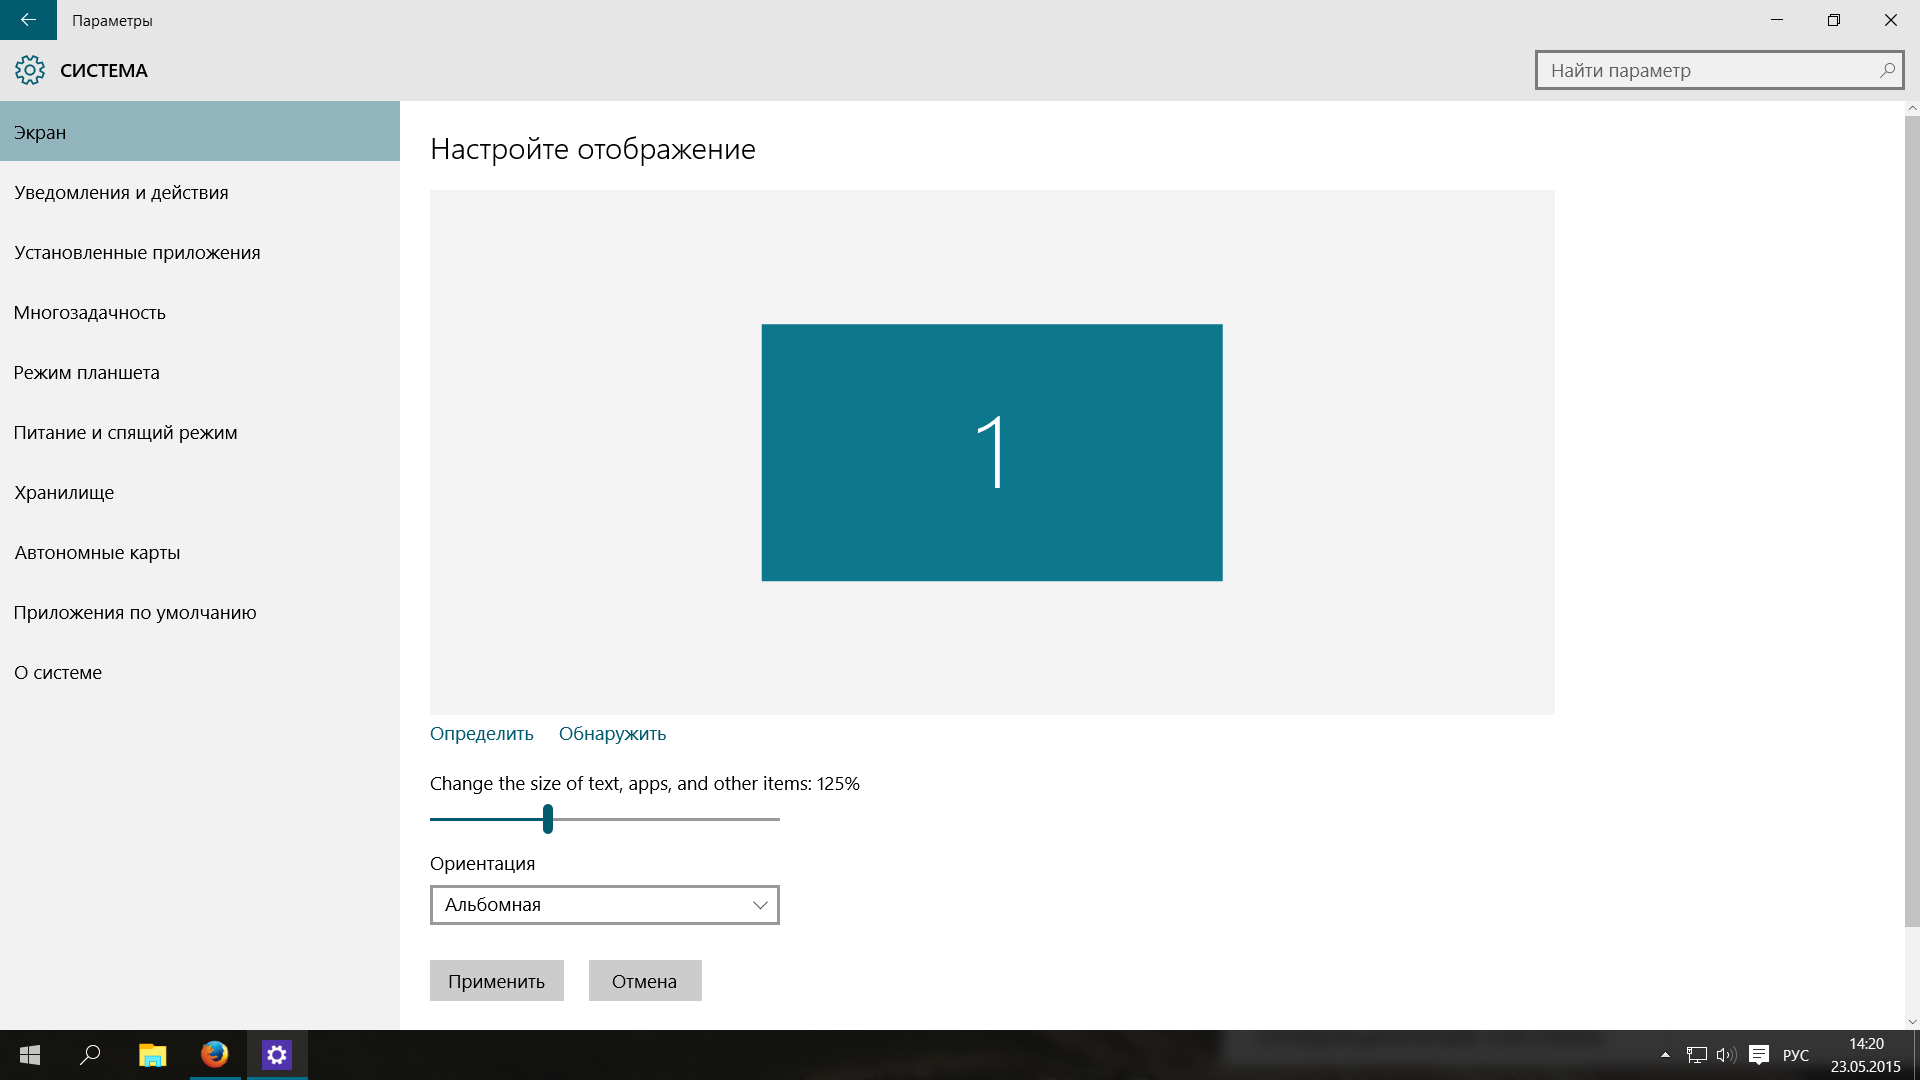Open Уведомления и действия section

coord(200,192)
